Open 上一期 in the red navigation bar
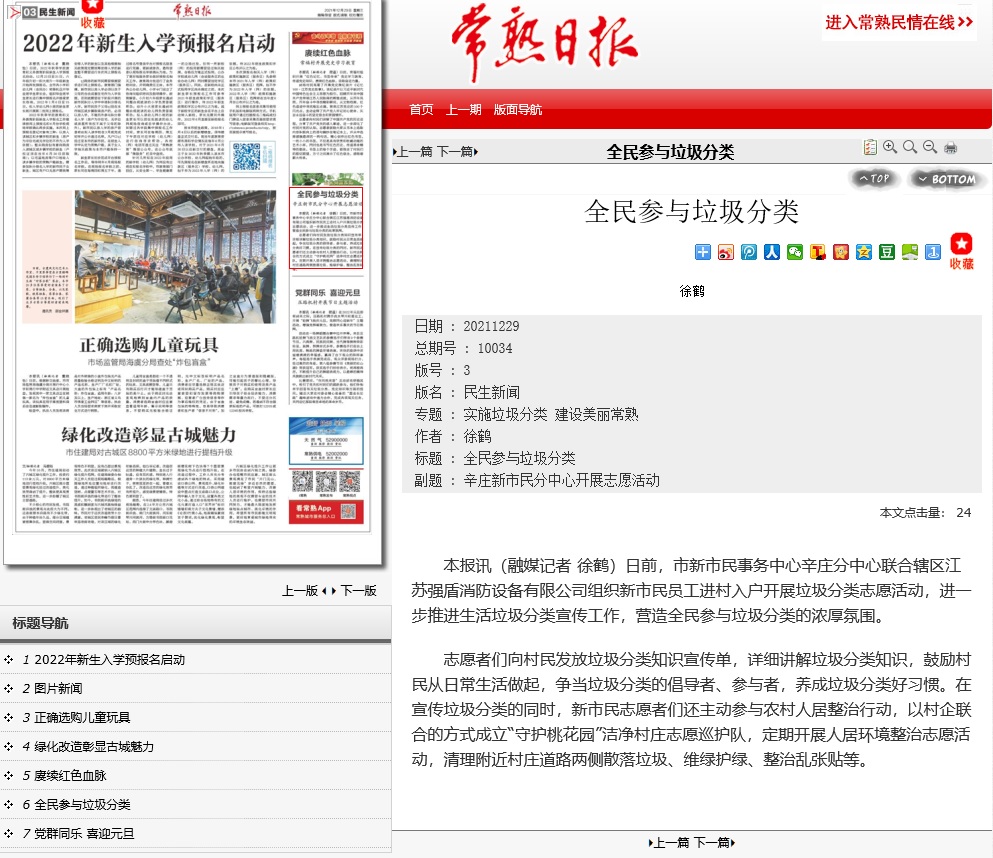The height and width of the screenshot is (858, 993). [463, 110]
